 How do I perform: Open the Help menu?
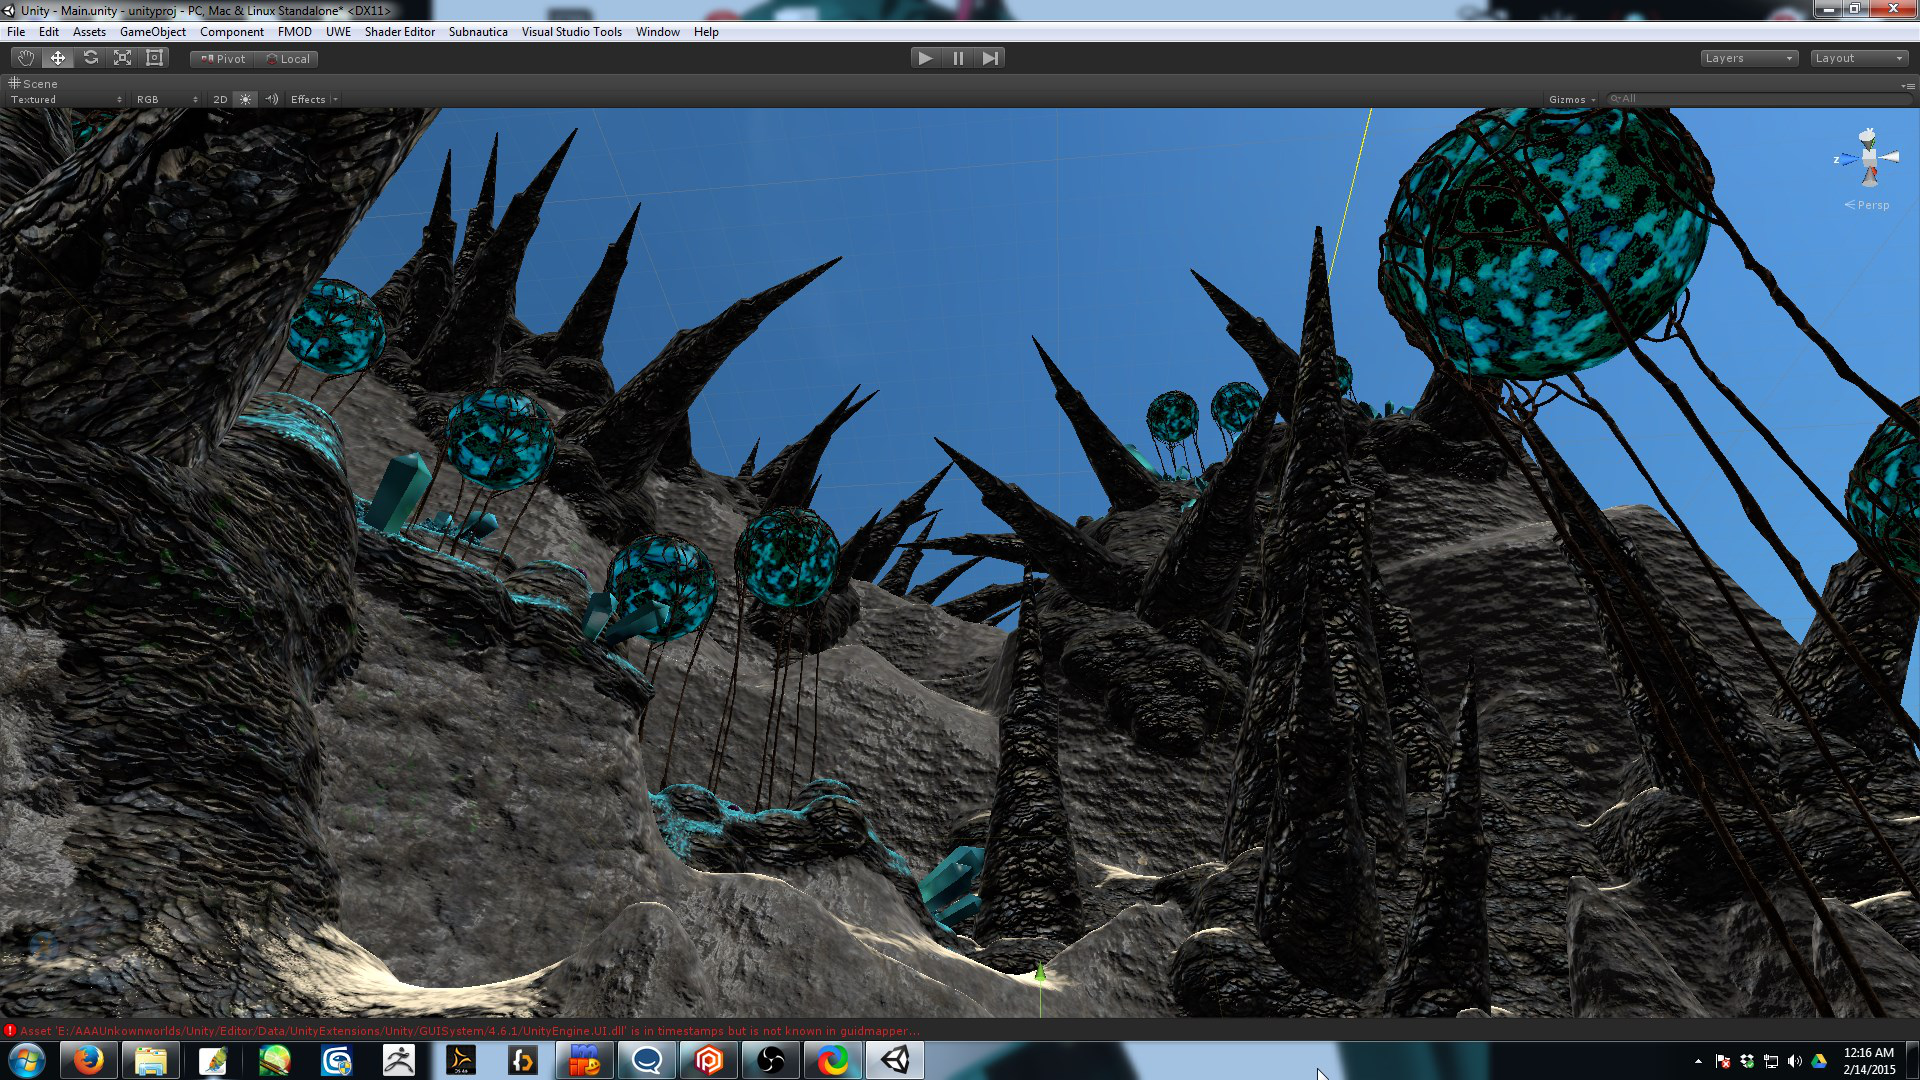tap(706, 32)
